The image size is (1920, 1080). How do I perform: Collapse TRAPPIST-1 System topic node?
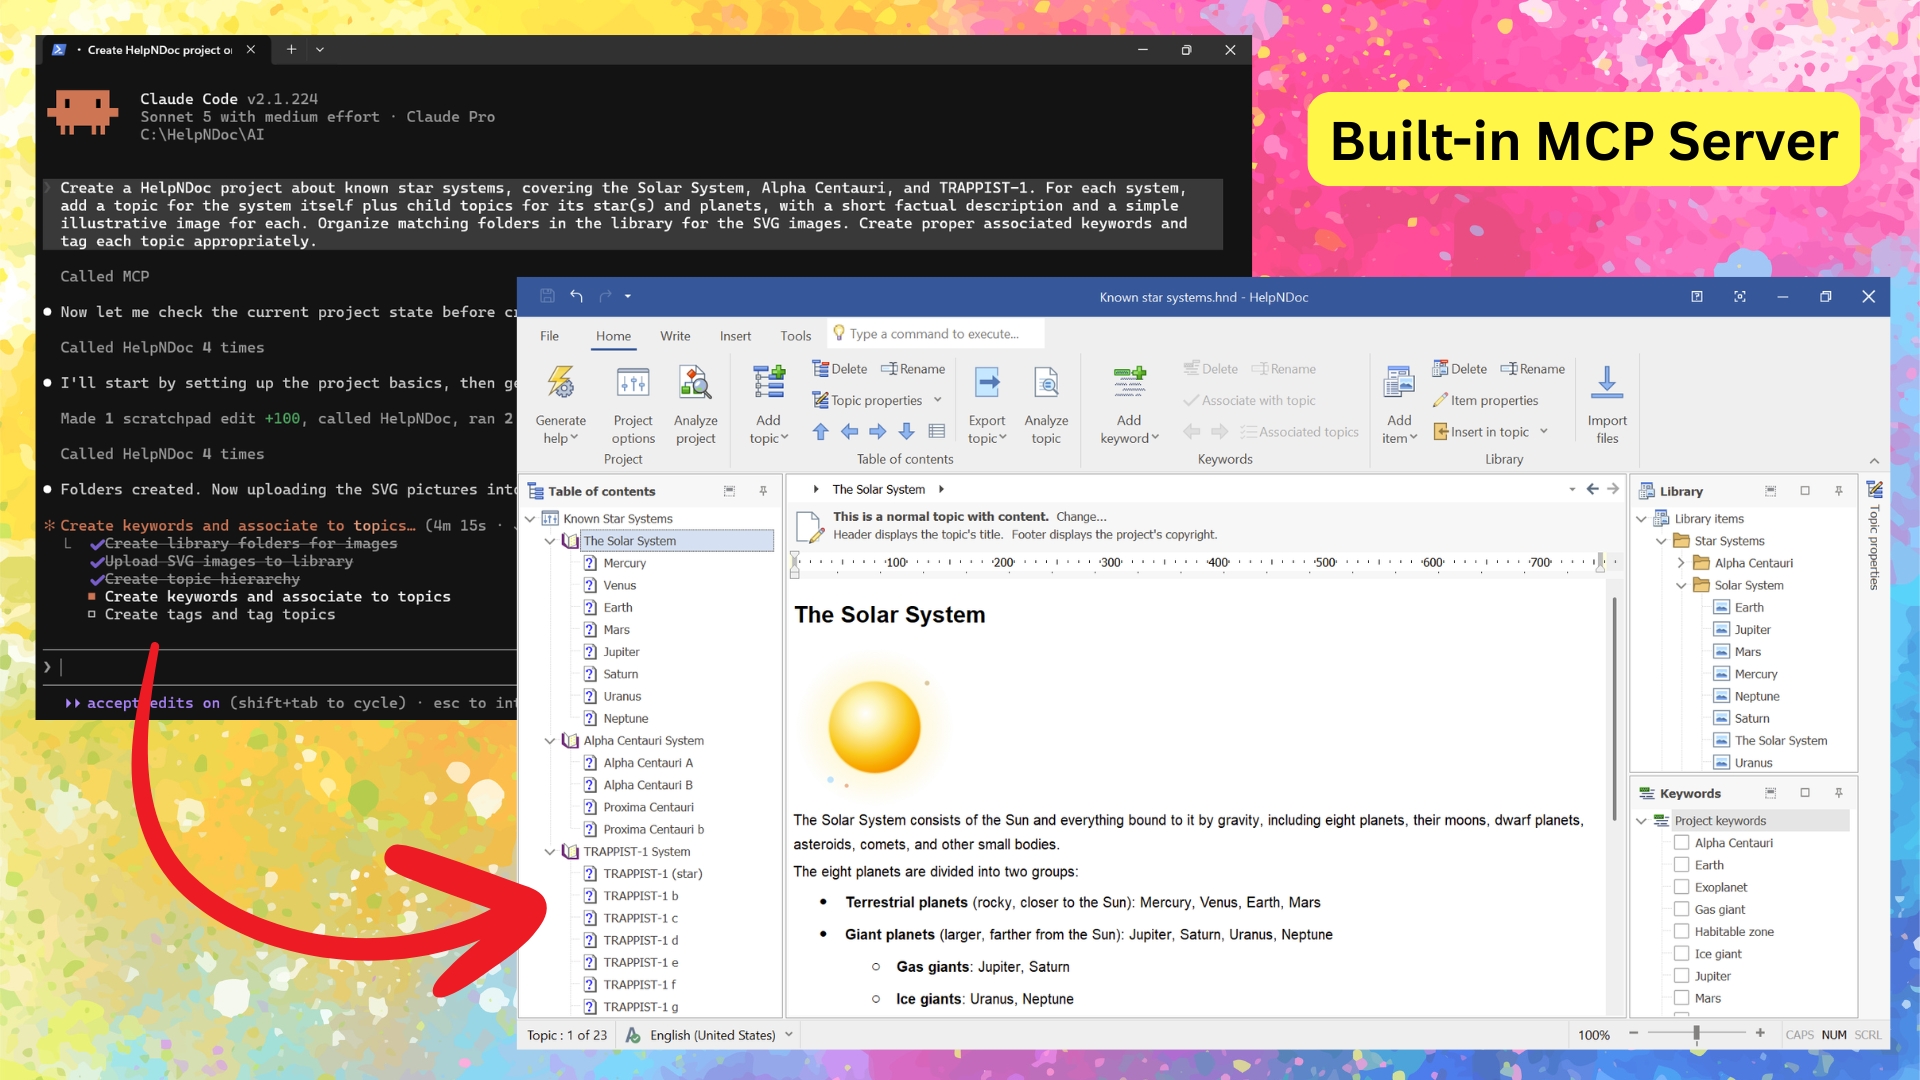550,852
